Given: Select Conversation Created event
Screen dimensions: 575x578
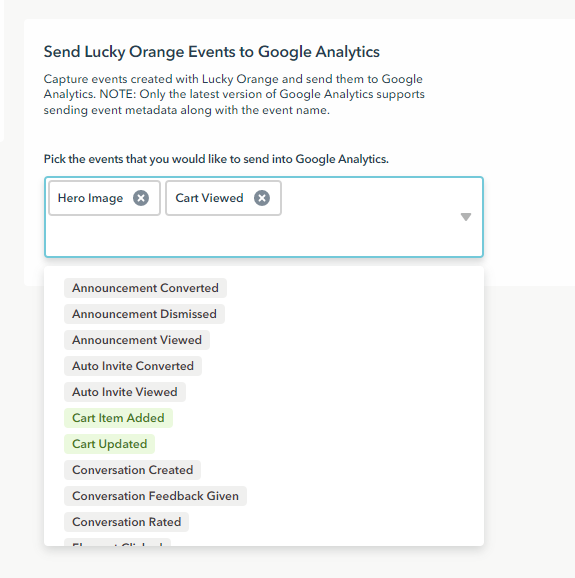Looking at the screenshot, I should click(132, 470).
